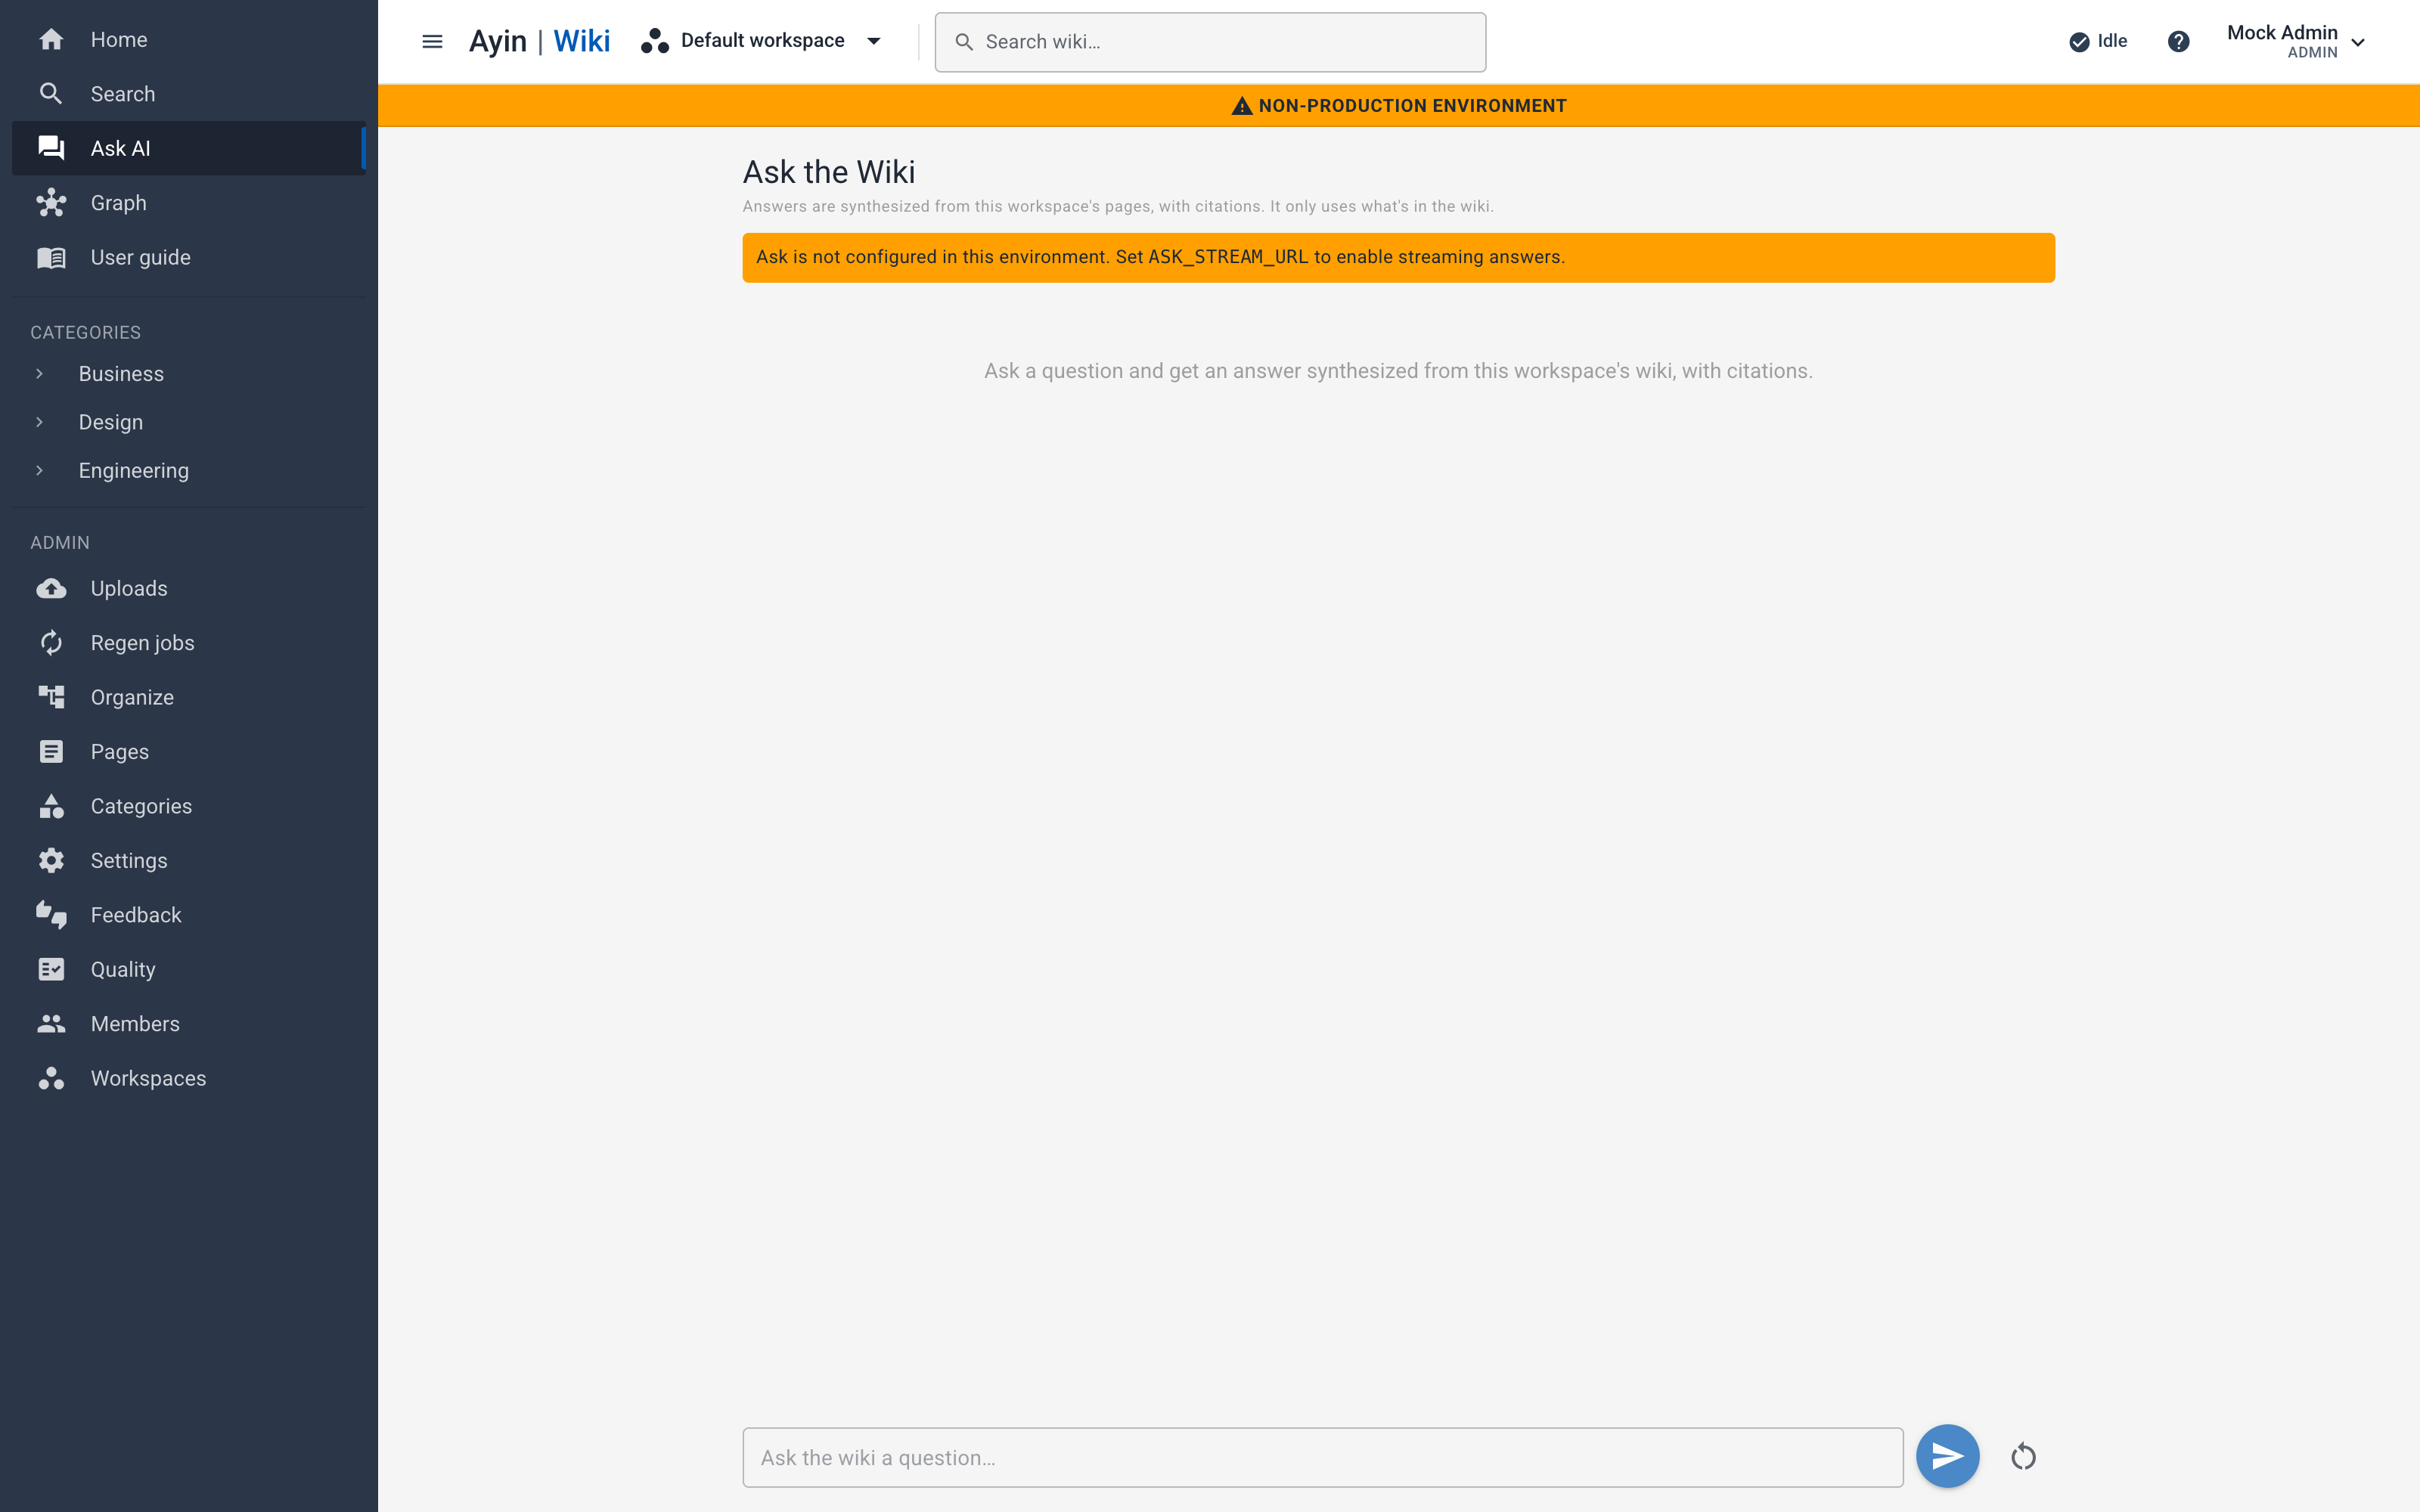Open the Mock Admin user menu chevron
Image resolution: width=2420 pixels, height=1512 pixels.
(x=2358, y=42)
